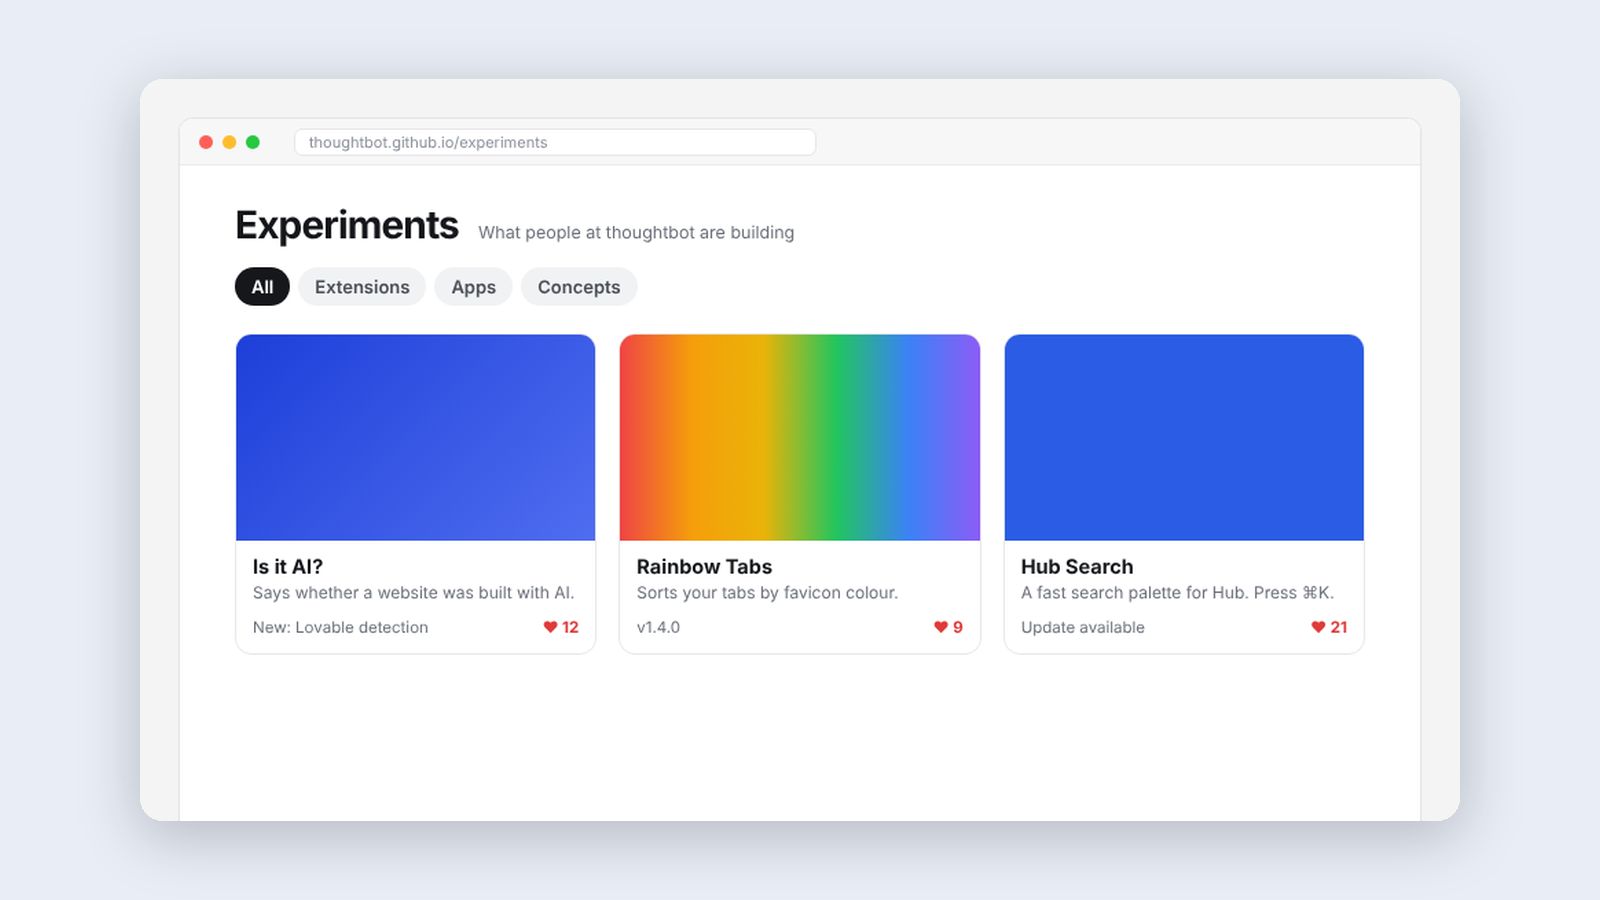Click the yellow minimize window dot

229,142
